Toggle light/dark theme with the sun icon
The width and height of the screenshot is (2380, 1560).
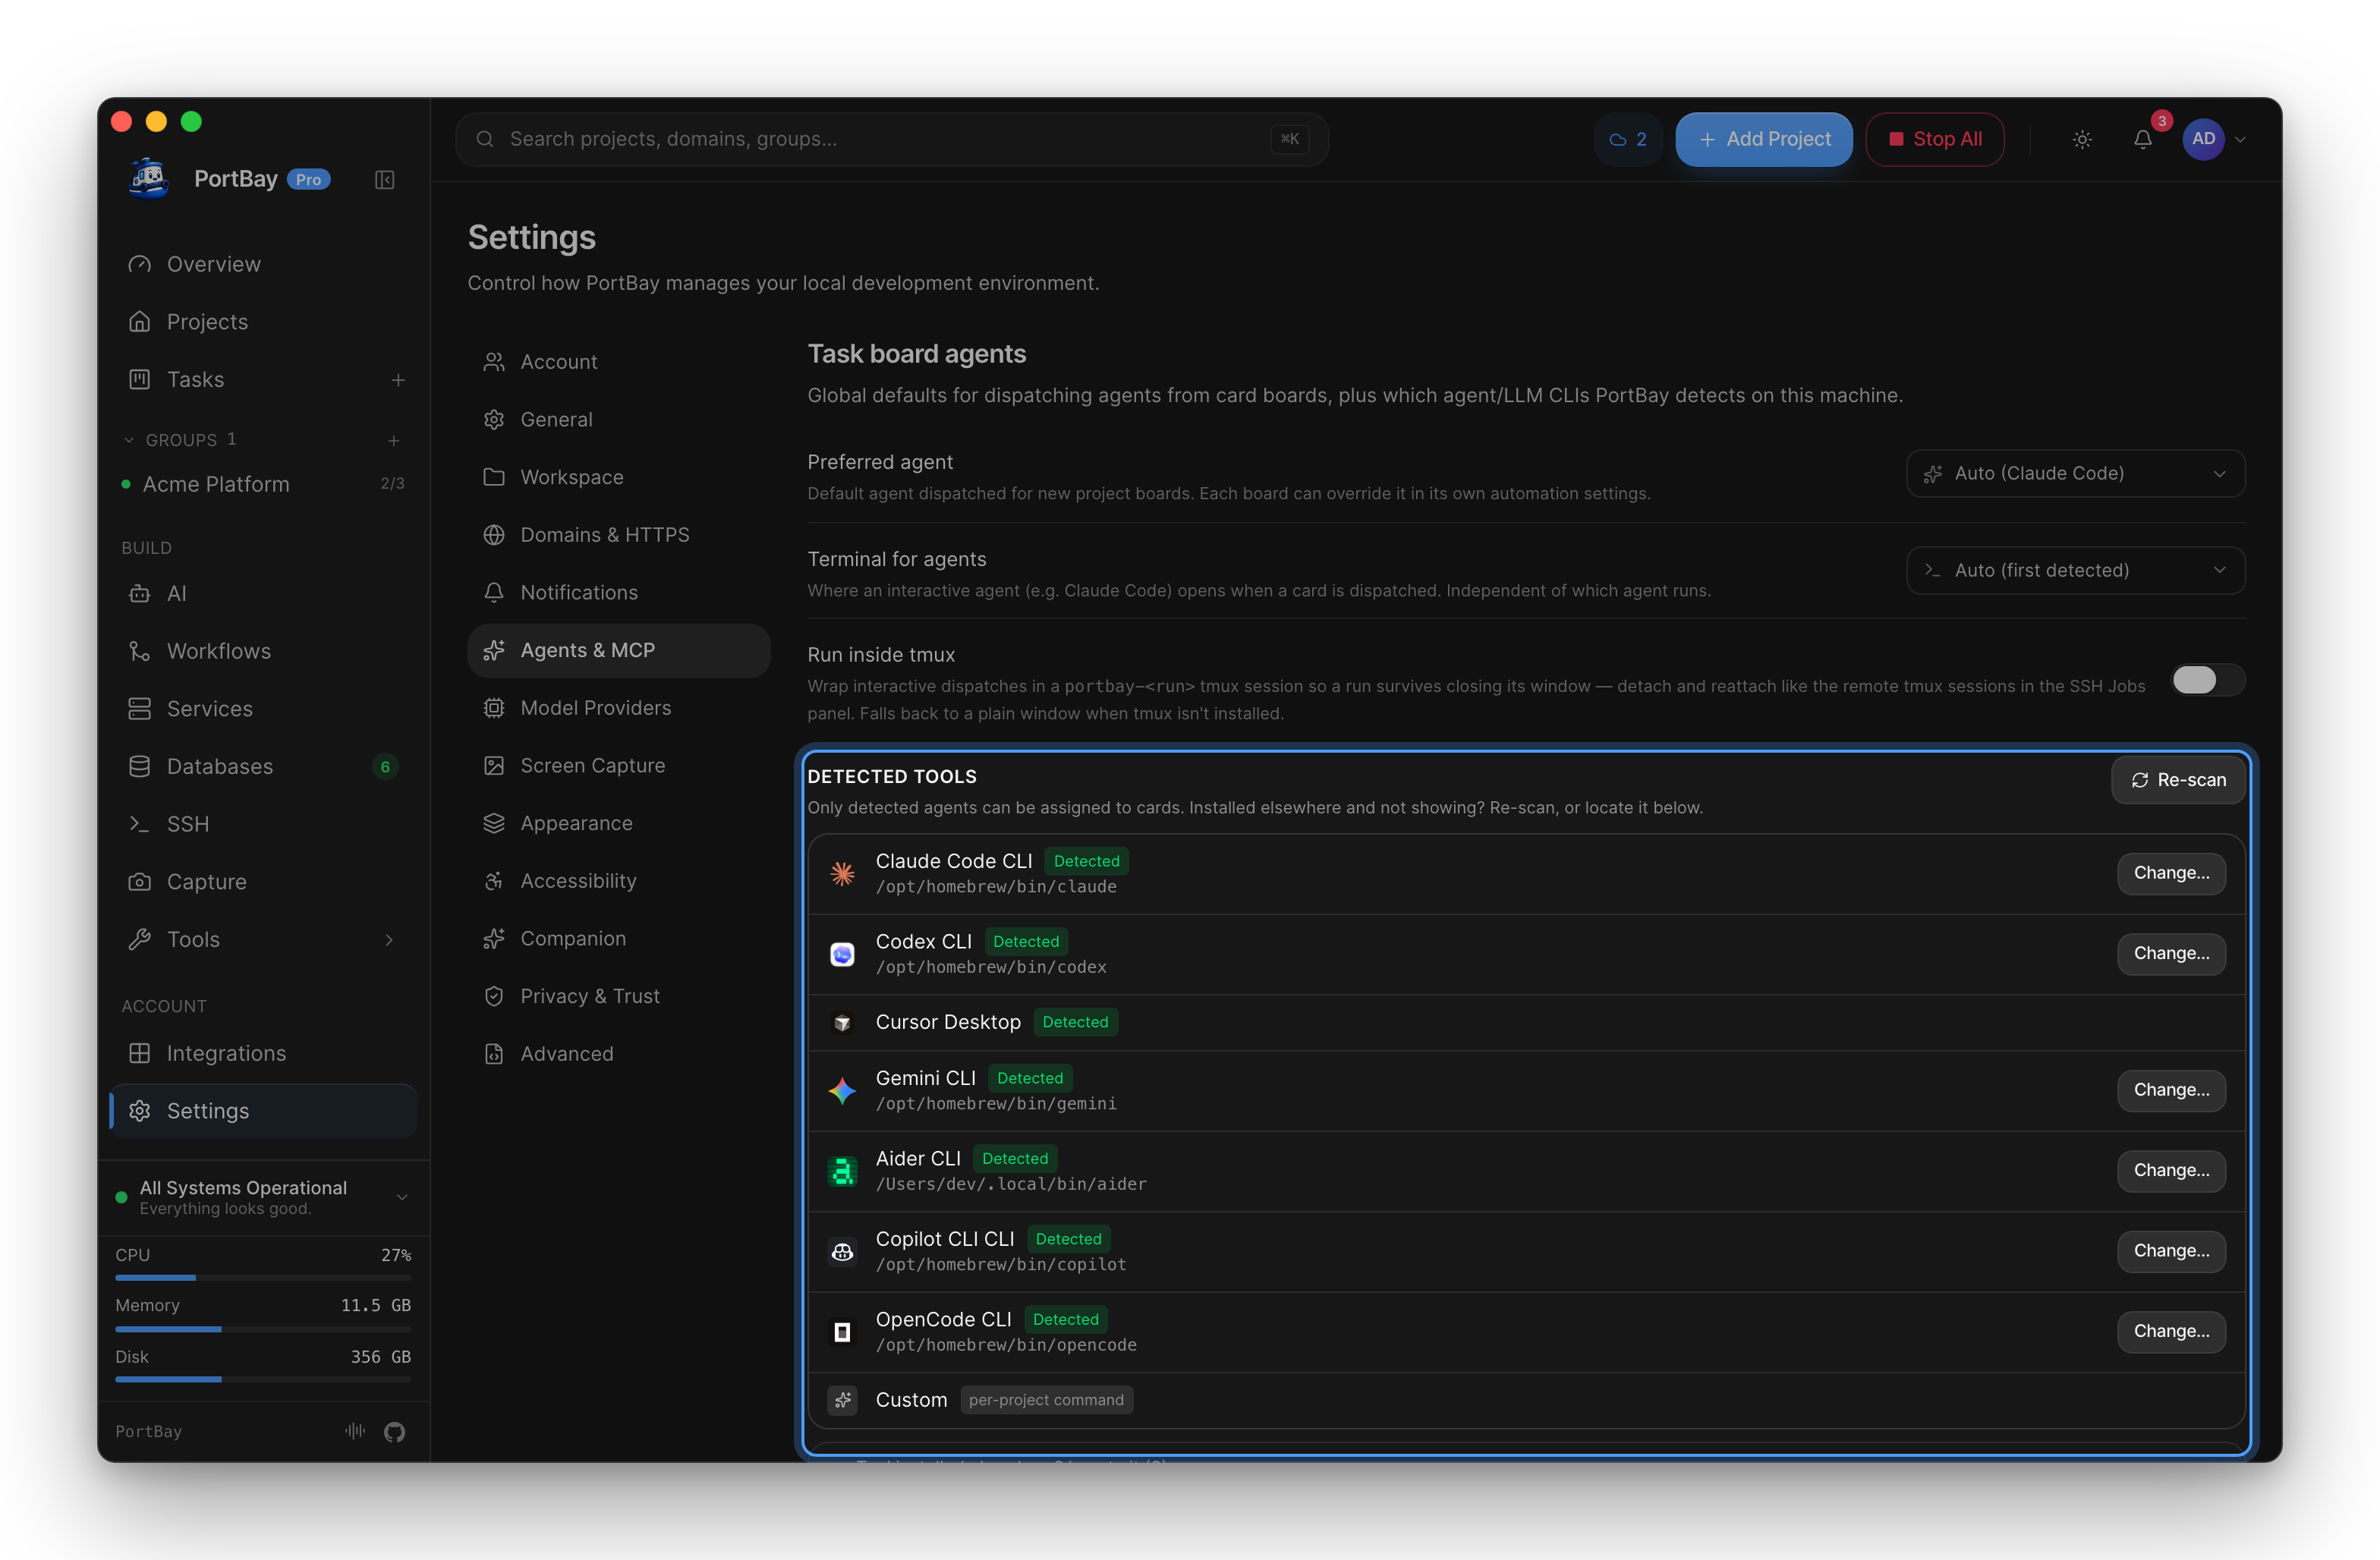pyautogui.click(x=2082, y=140)
